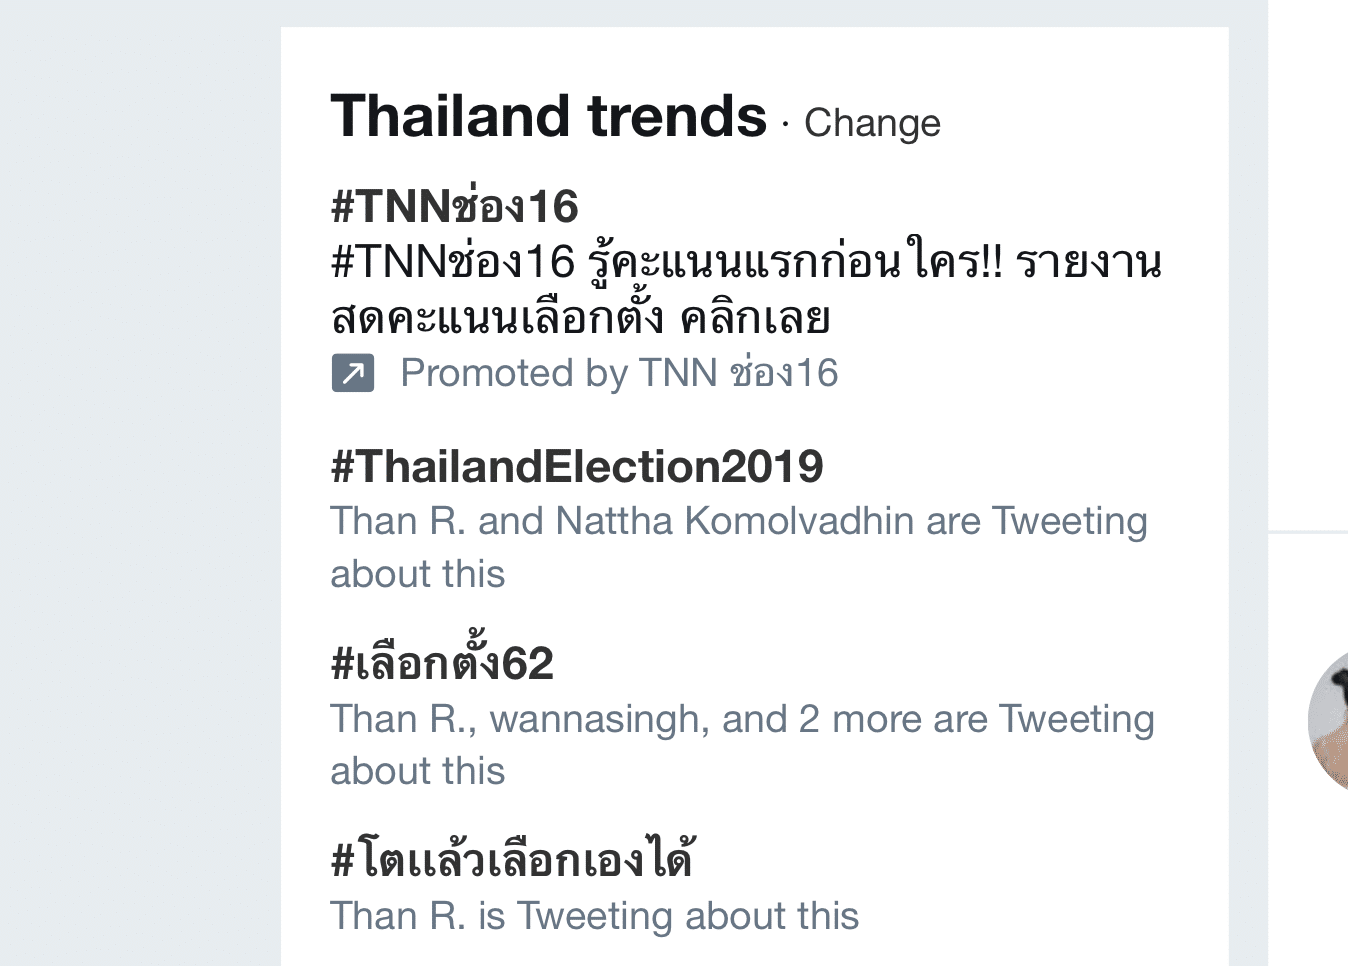Open the bold #TNNช่อง16 trend

tap(455, 206)
